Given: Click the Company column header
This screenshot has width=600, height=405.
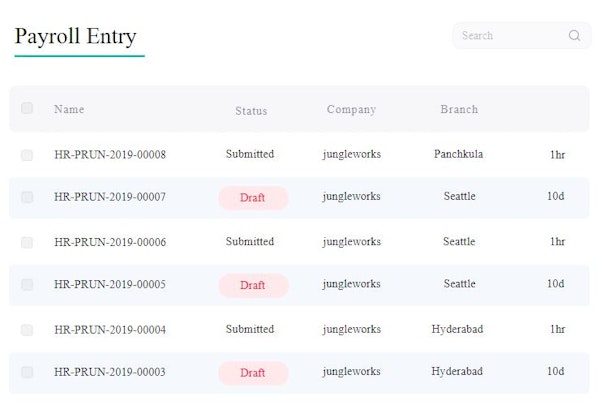Looking at the screenshot, I should 351,110.
